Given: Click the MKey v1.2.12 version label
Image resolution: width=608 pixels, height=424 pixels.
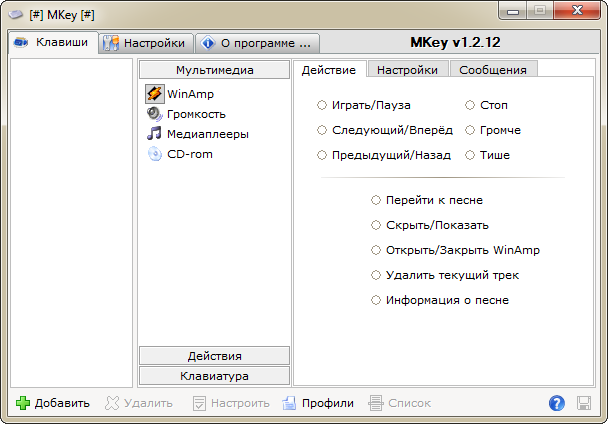Looking at the screenshot, I should click(x=455, y=42).
